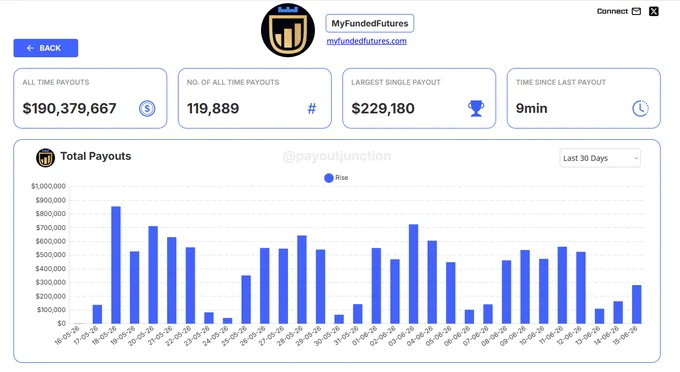Click the dollar coin icon in All Time Payouts
Screen dimensions: 680x372
(x=147, y=108)
